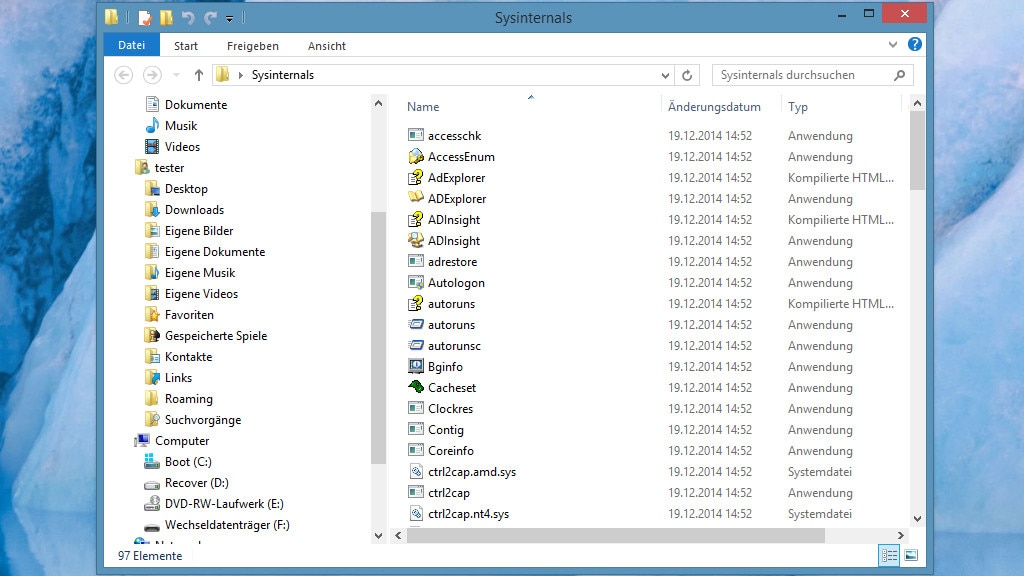Click the DVD-RW-Laufwerk (E:) drive icon
1024x576 pixels.
click(152, 504)
